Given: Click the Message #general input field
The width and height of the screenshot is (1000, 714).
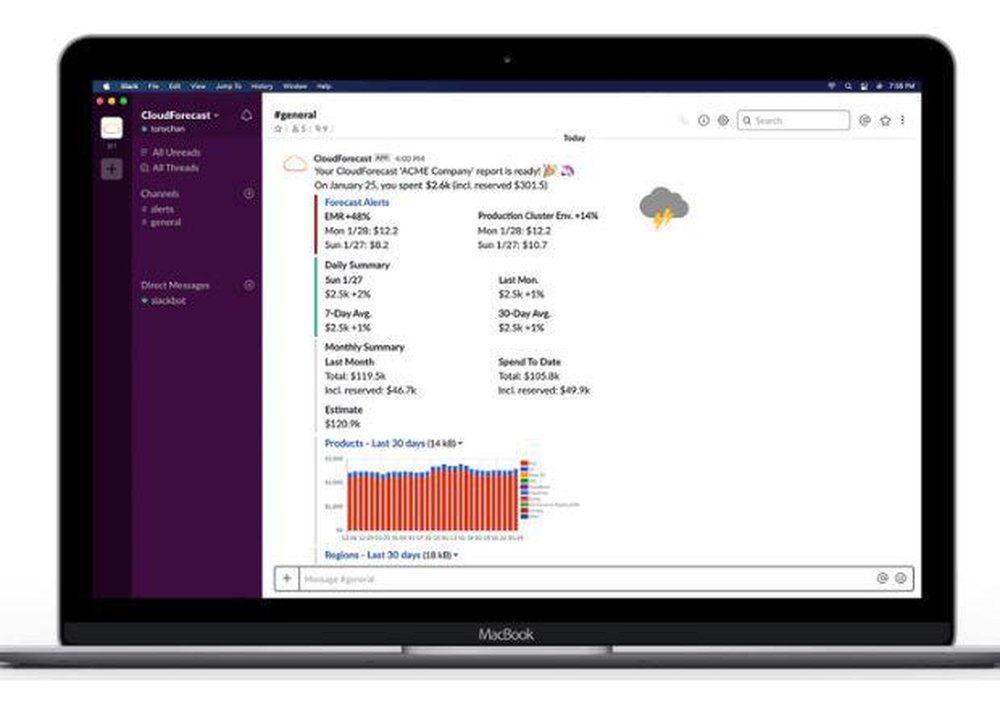Looking at the screenshot, I should click(585, 579).
